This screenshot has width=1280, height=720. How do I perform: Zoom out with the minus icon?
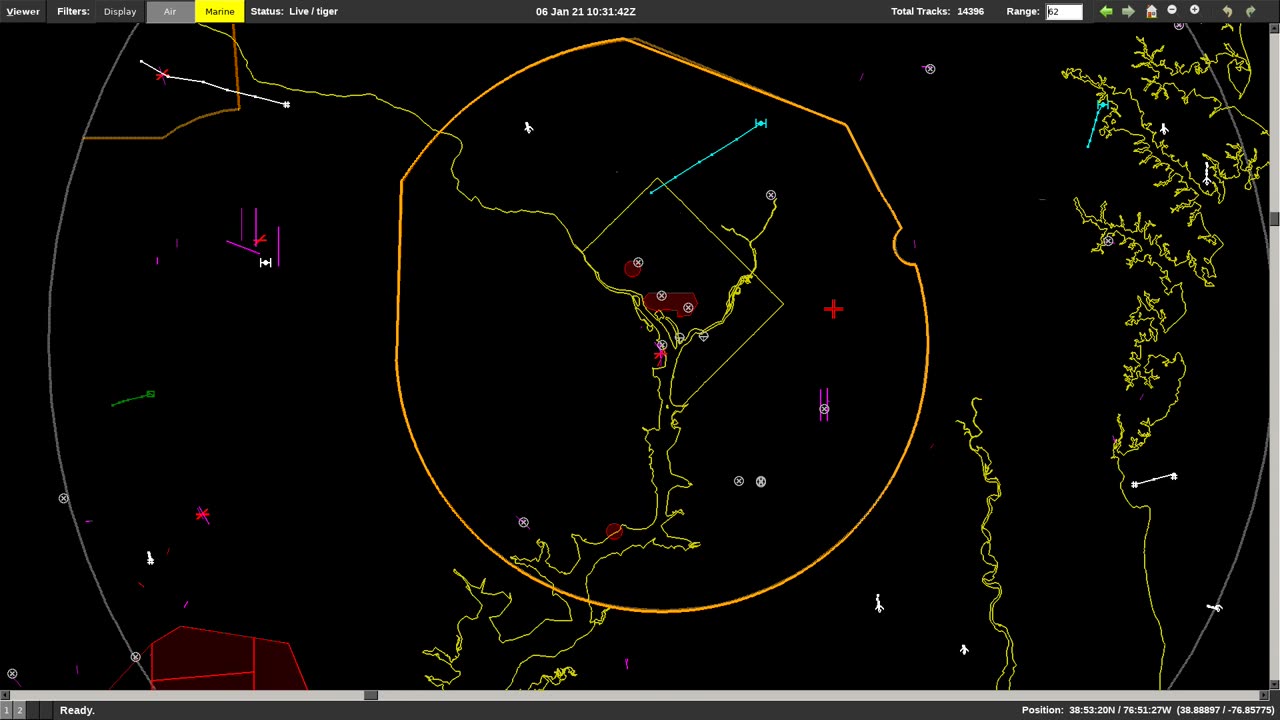point(1172,10)
